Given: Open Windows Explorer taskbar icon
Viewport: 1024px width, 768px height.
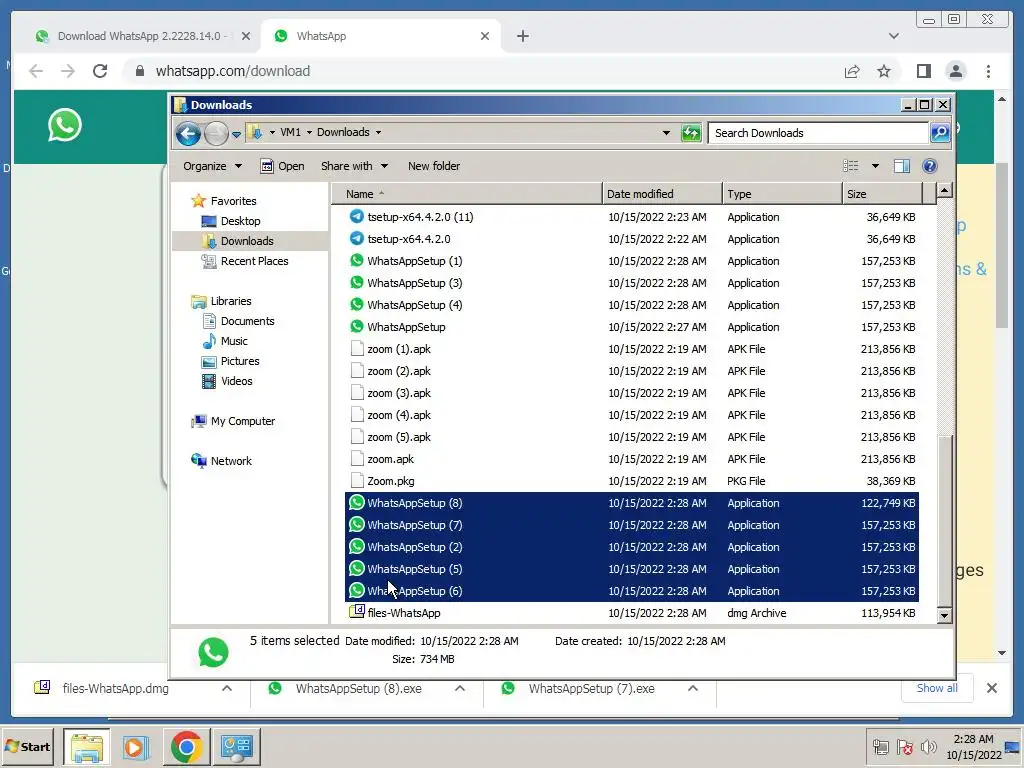Looking at the screenshot, I should pyautogui.click(x=87, y=746).
